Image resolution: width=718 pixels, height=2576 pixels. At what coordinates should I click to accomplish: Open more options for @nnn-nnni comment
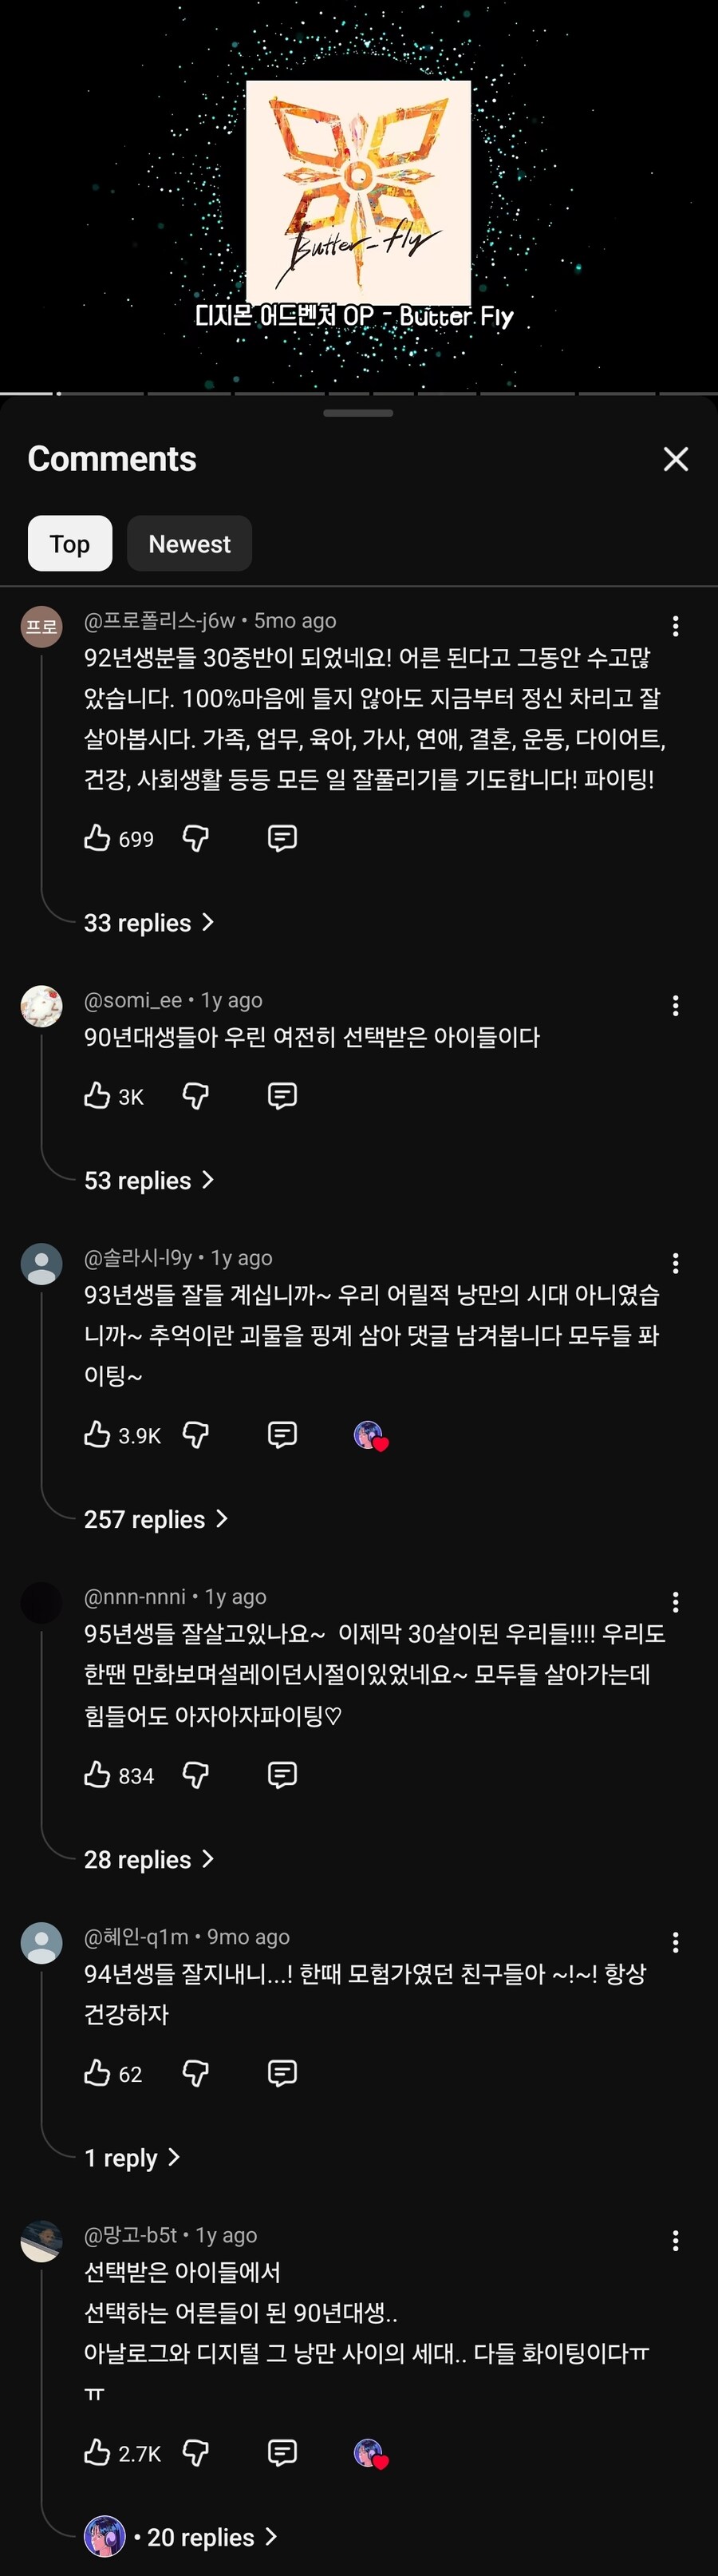(x=676, y=1603)
